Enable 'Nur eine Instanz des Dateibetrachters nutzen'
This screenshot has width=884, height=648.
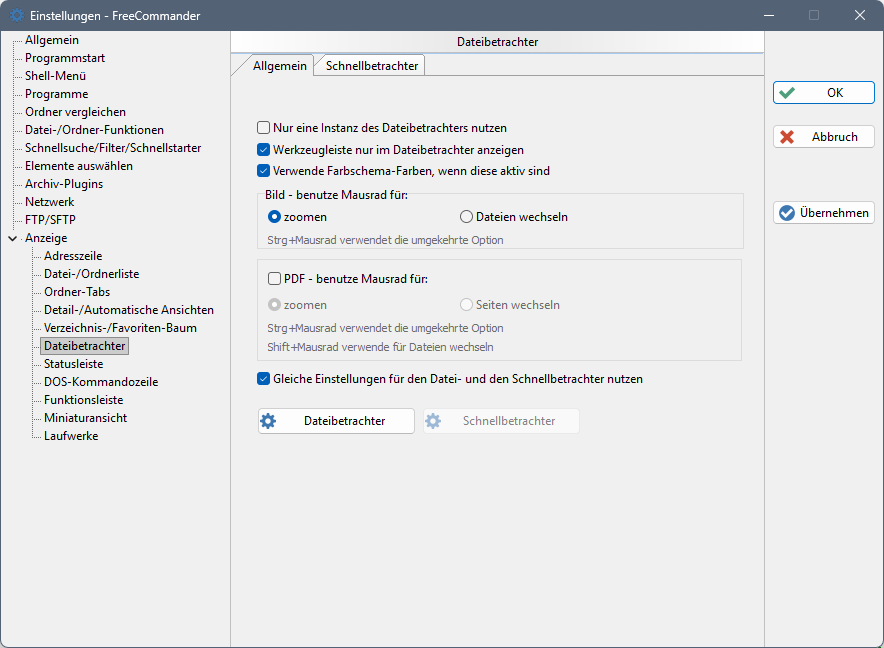tap(264, 128)
